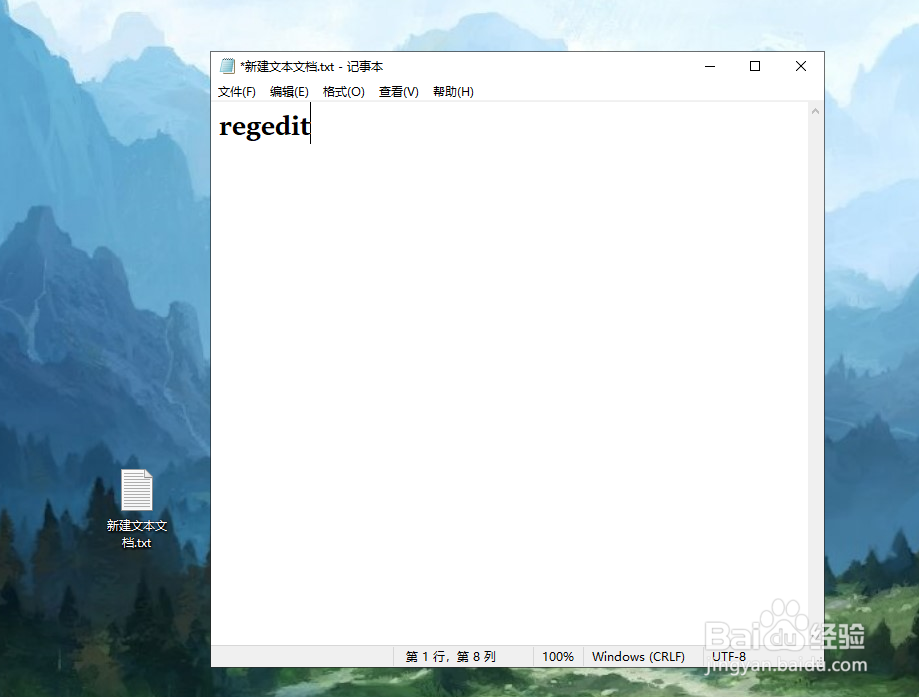Image resolution: width=919 pixels, height=697 pixels.
Task: Place the cursor after the word regedit
Action: [311, 127]
